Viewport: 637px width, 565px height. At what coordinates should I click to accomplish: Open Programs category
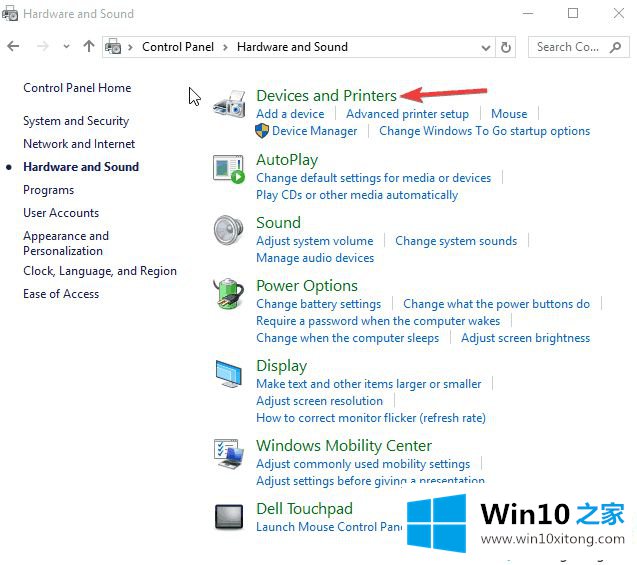click(x=49, y=190)
